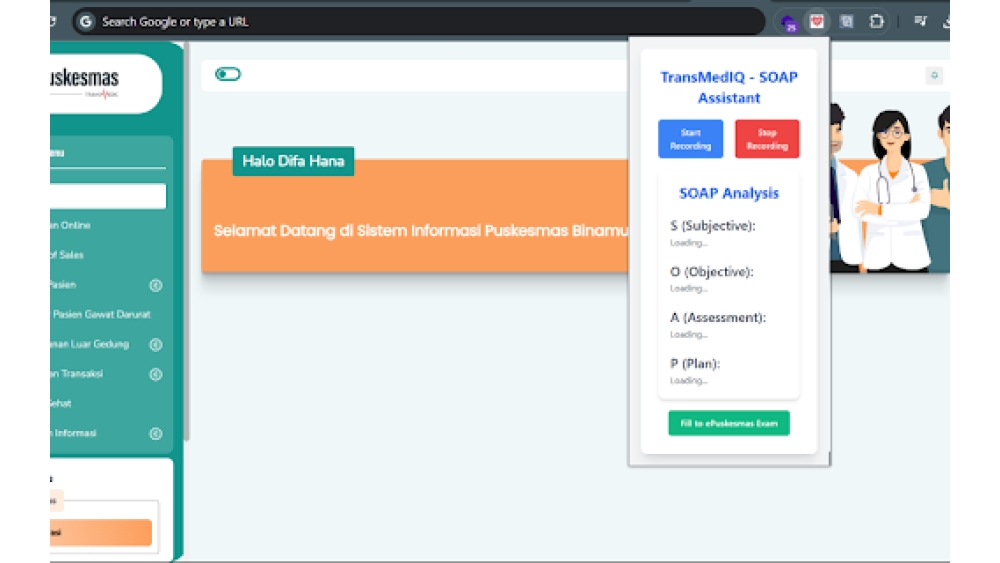Click the purple extension icon with badge

[788, 22]
